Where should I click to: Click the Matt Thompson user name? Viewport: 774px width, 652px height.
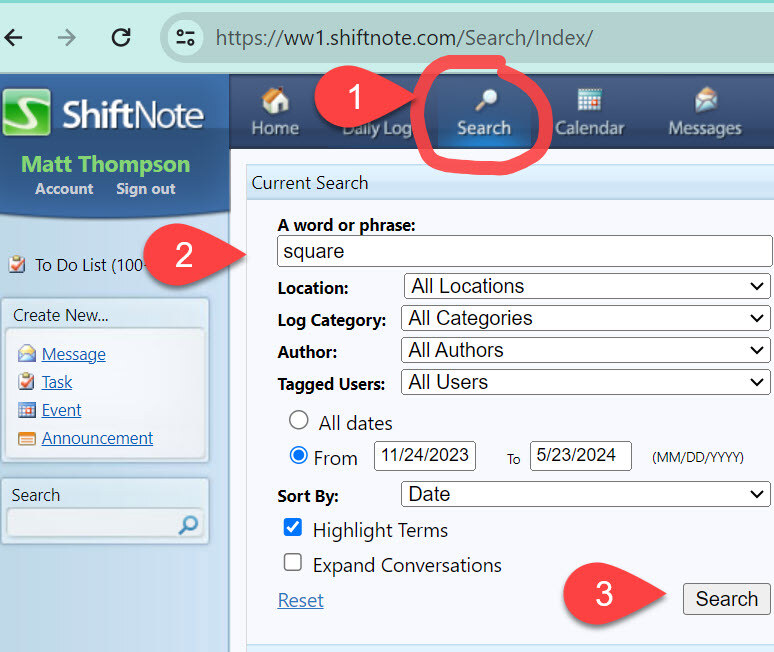[x=106, y=164]
